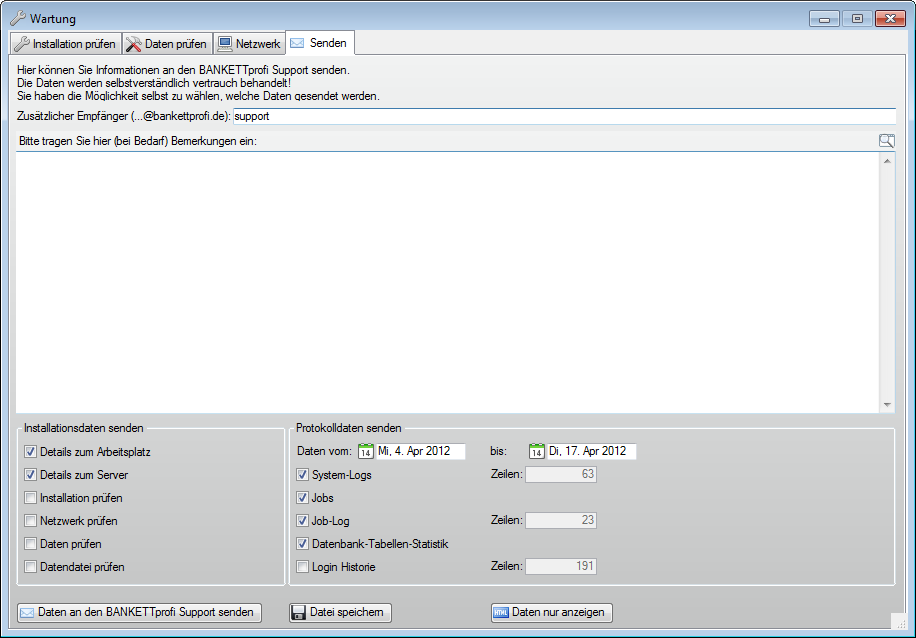Click the Datei speichern button
The image size is (916, 638).
tap(339, 612)
